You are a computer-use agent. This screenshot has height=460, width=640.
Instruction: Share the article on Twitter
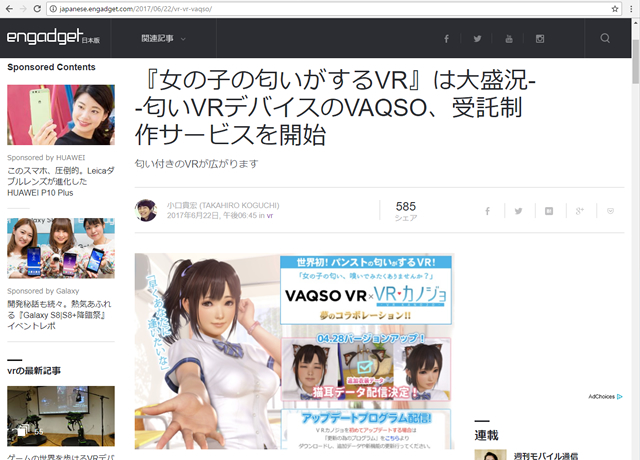click(x=518, y=211)
